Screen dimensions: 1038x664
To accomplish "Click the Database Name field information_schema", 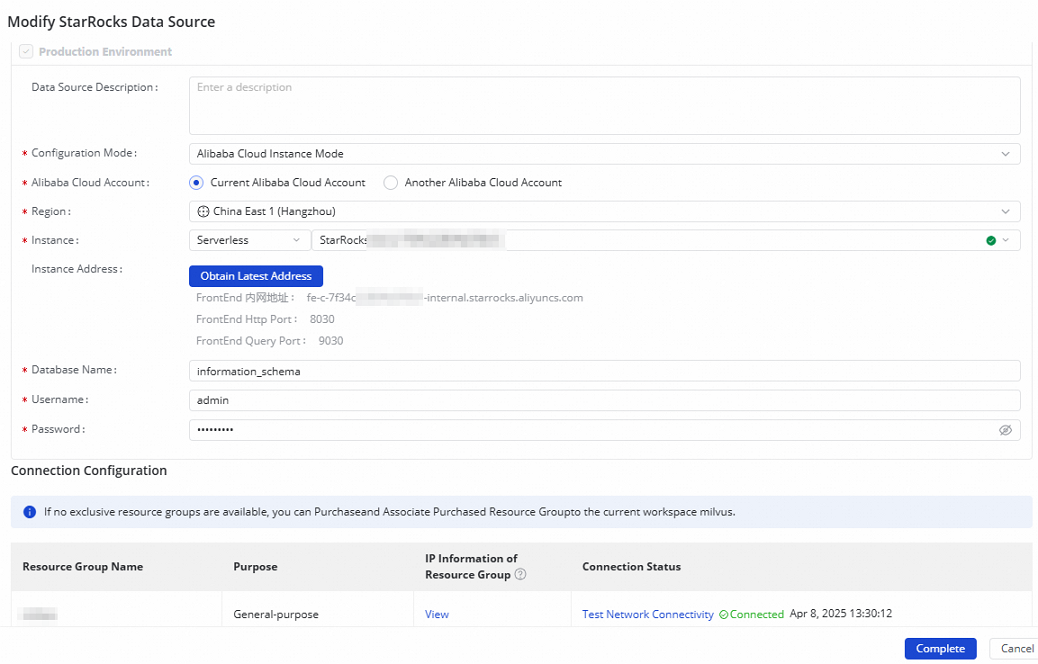I will pyautogui.click(x=604, y=371).
